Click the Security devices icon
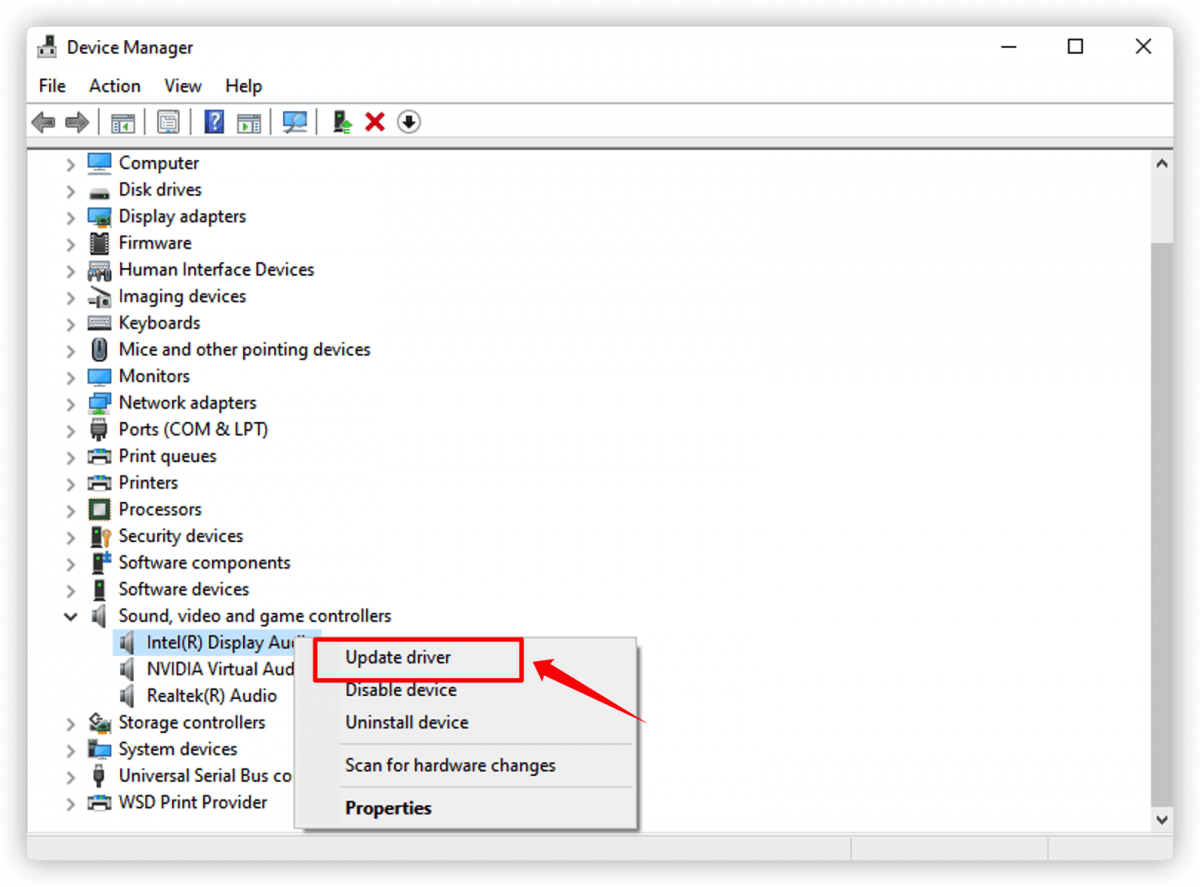The width and height of the screenshot is (1200, 887). pos(99,536)
